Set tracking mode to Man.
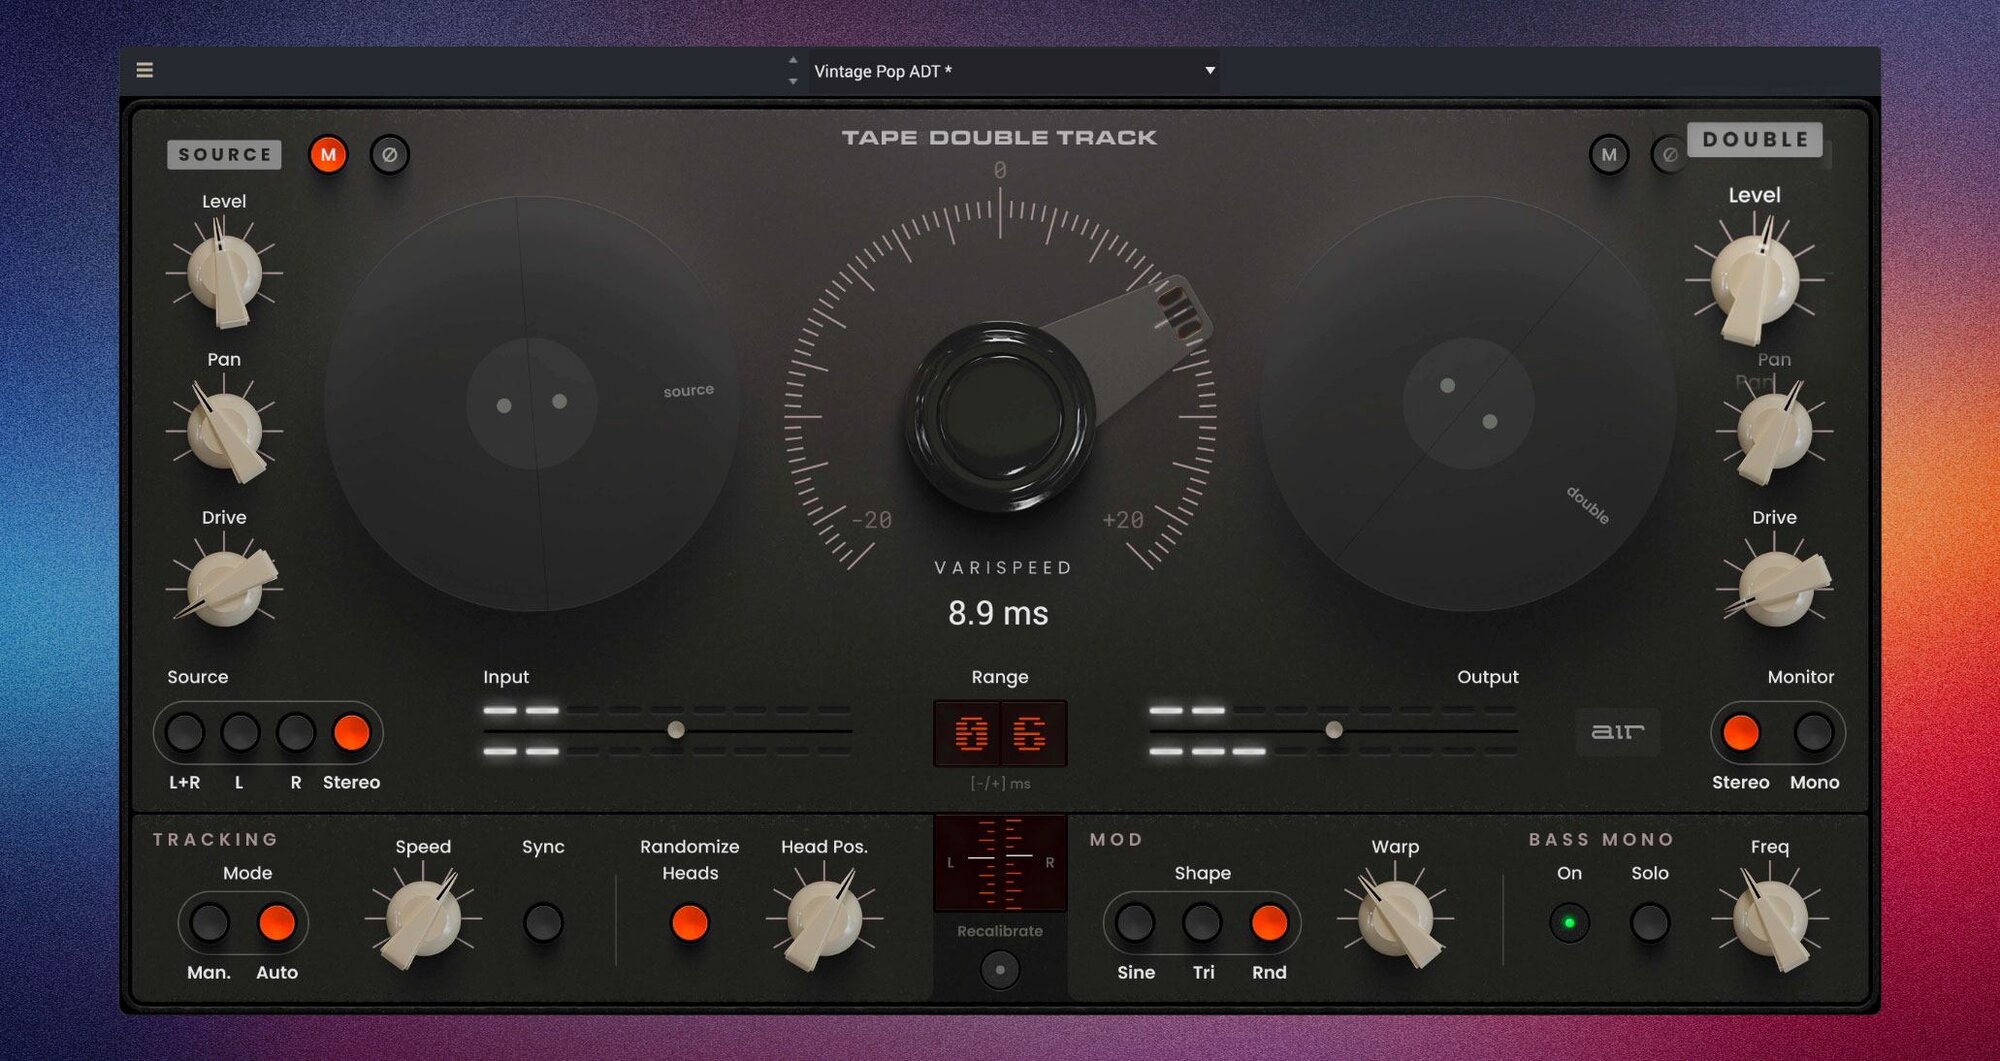Viewport: 2000px width, 1061px height. [x=210, y=922]
